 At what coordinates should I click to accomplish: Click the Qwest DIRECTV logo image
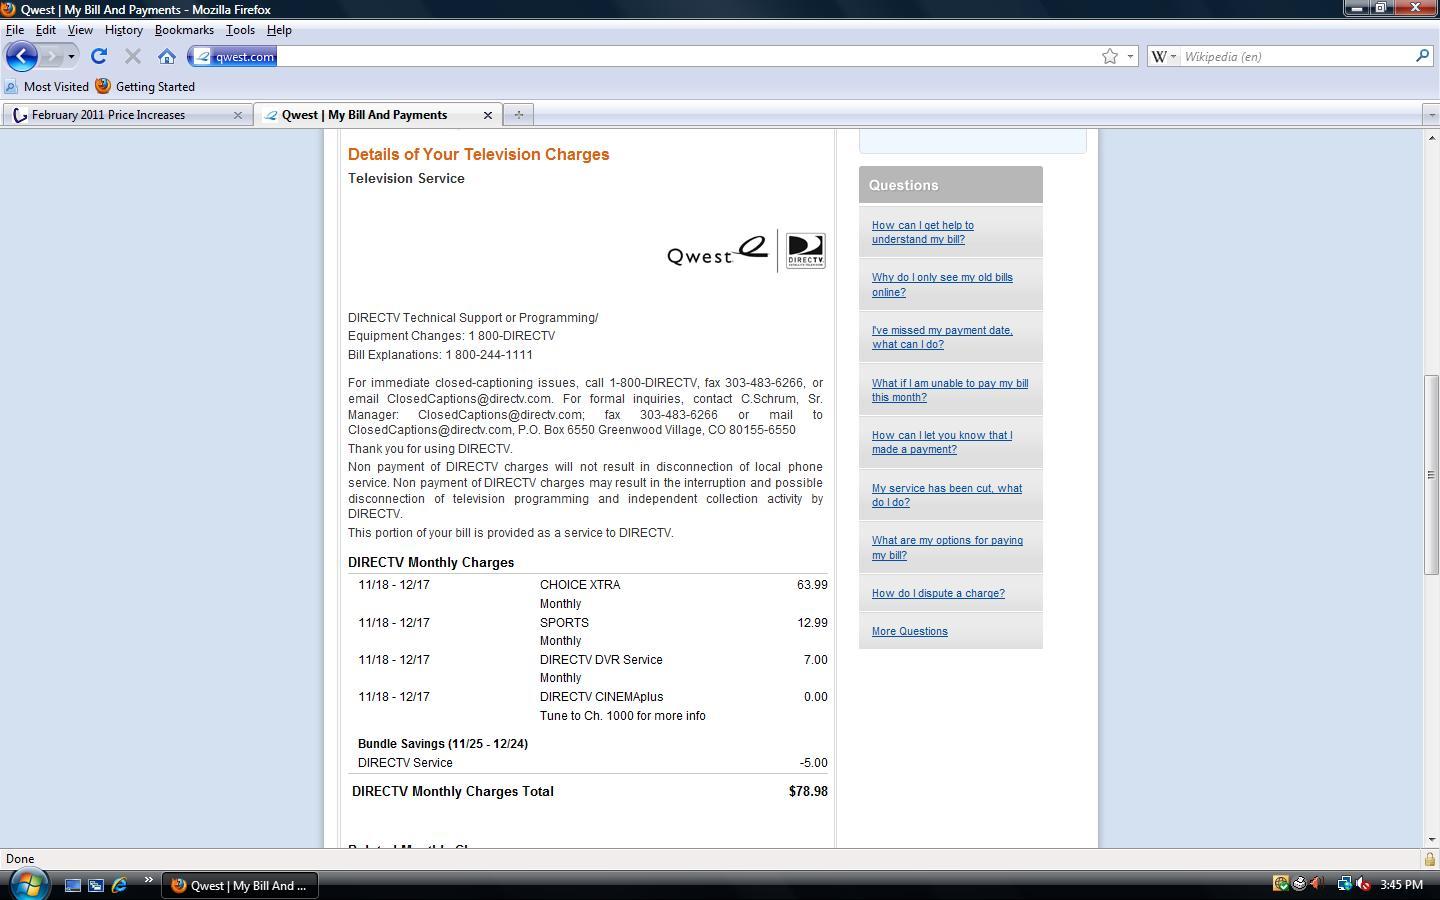(x=746, y=251)
